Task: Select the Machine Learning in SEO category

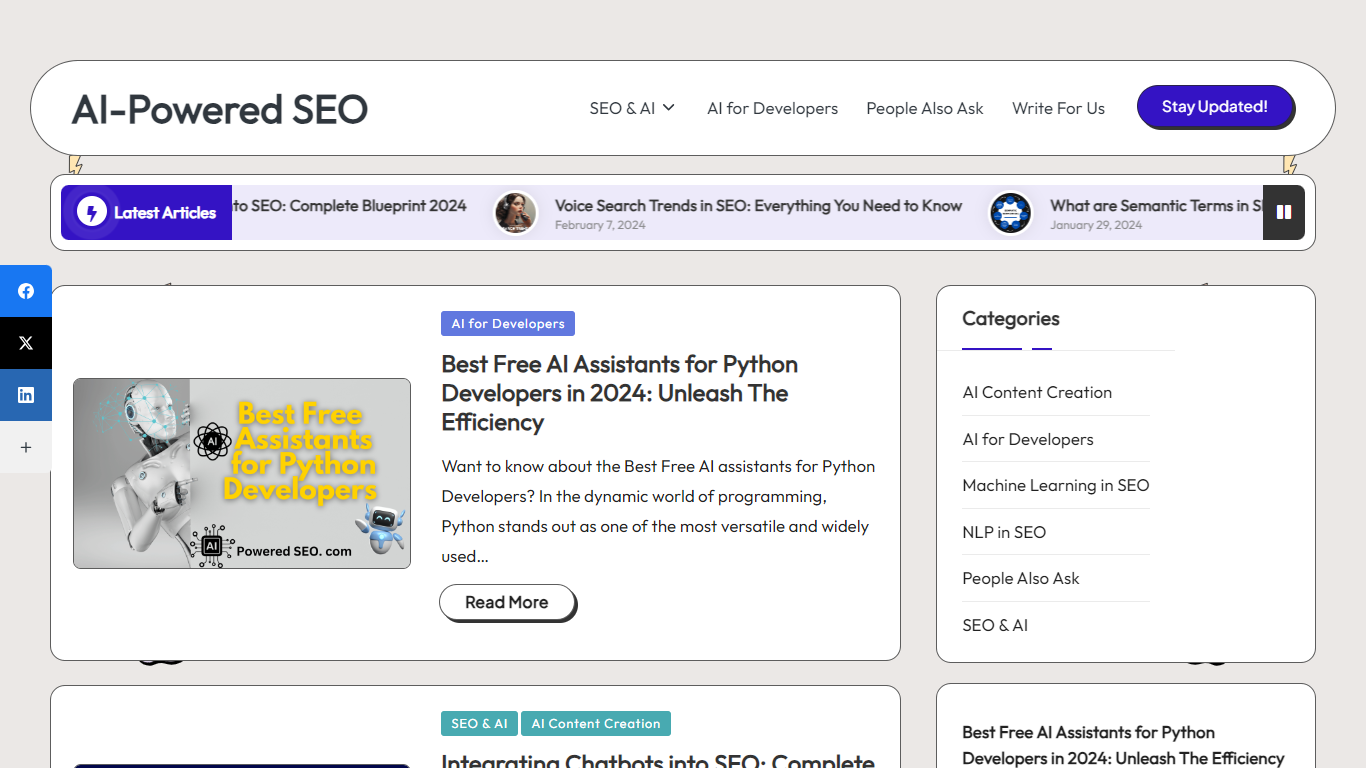Action: coord(1055,485)
